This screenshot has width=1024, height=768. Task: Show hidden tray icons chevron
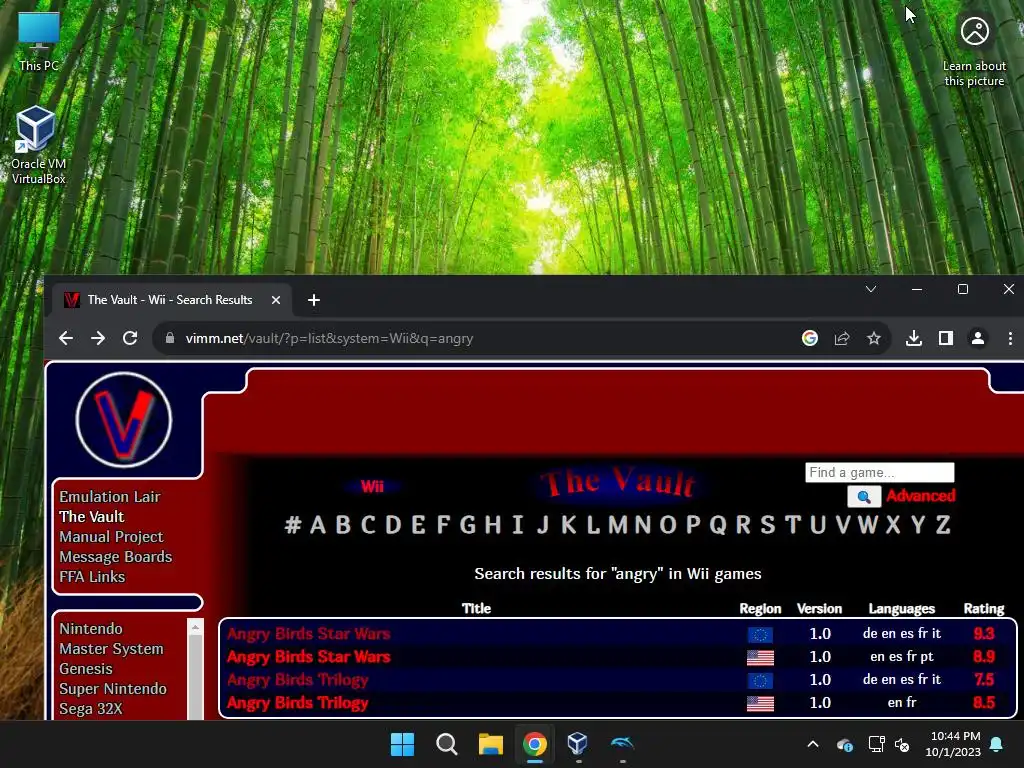812,744
